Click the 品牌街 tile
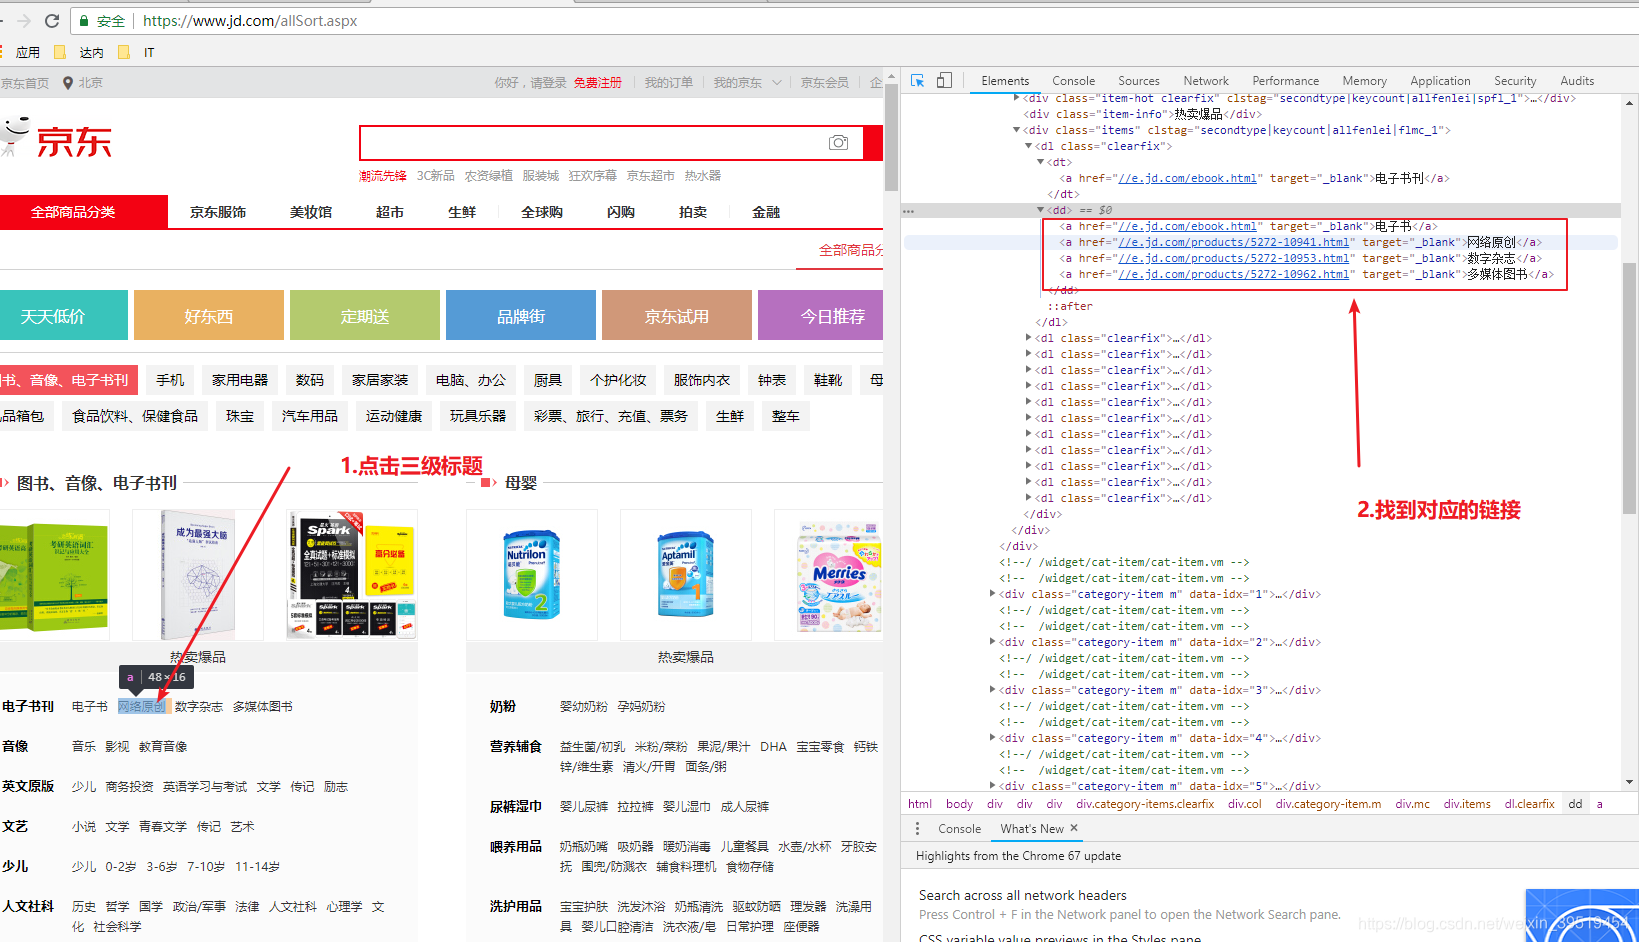1639x942 pixels. pyautogui.click(x=521, y=315)
